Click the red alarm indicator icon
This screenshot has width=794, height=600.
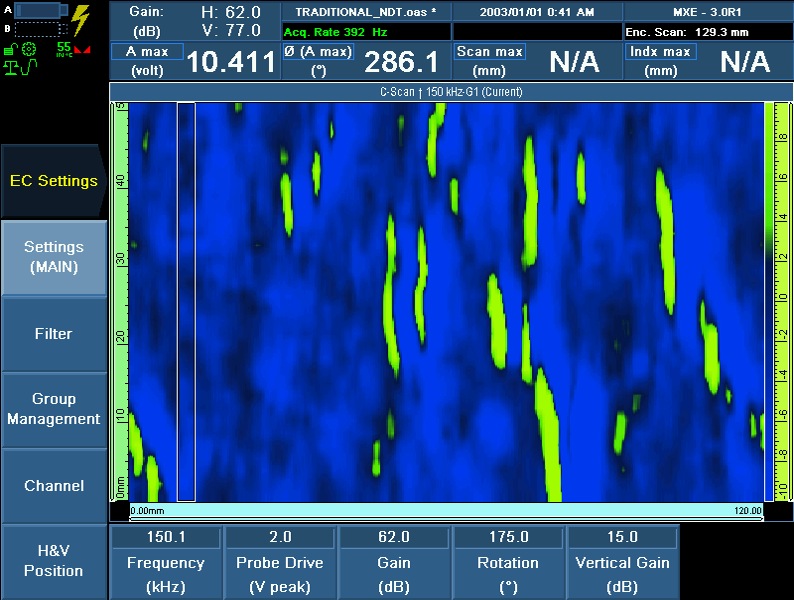pyautogui.click(x=82, y=50)
